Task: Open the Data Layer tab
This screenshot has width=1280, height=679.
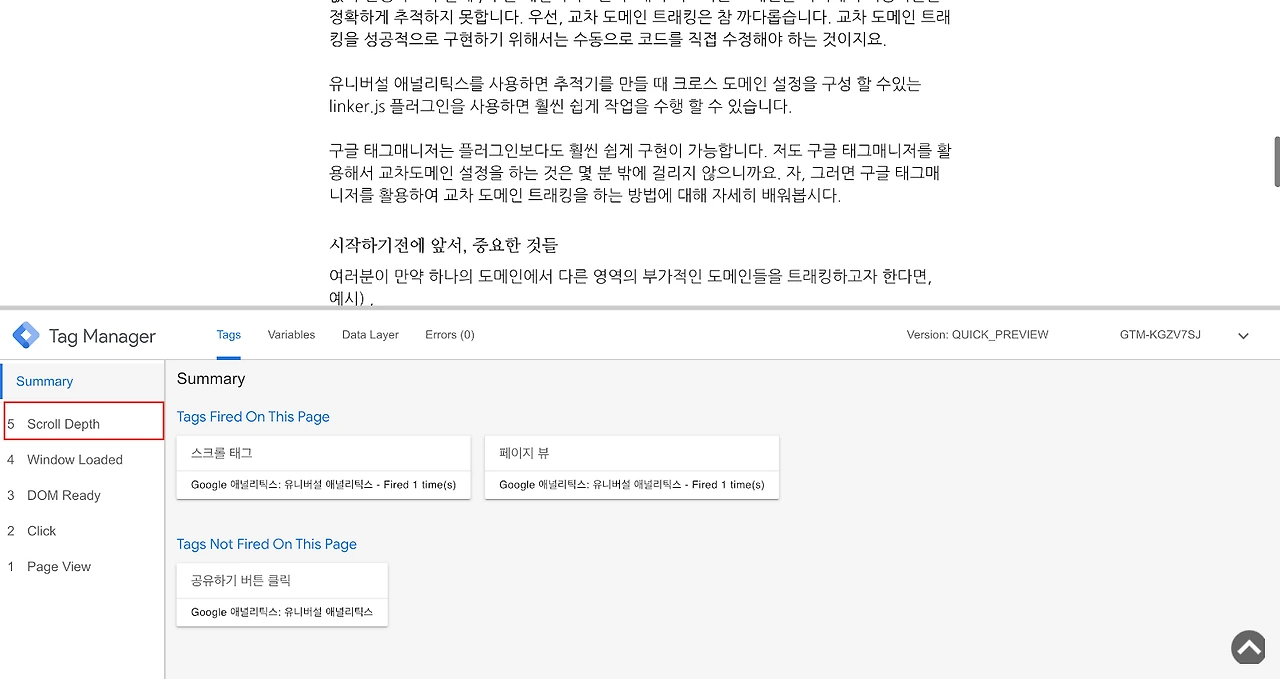Action: tap(370, 335)
